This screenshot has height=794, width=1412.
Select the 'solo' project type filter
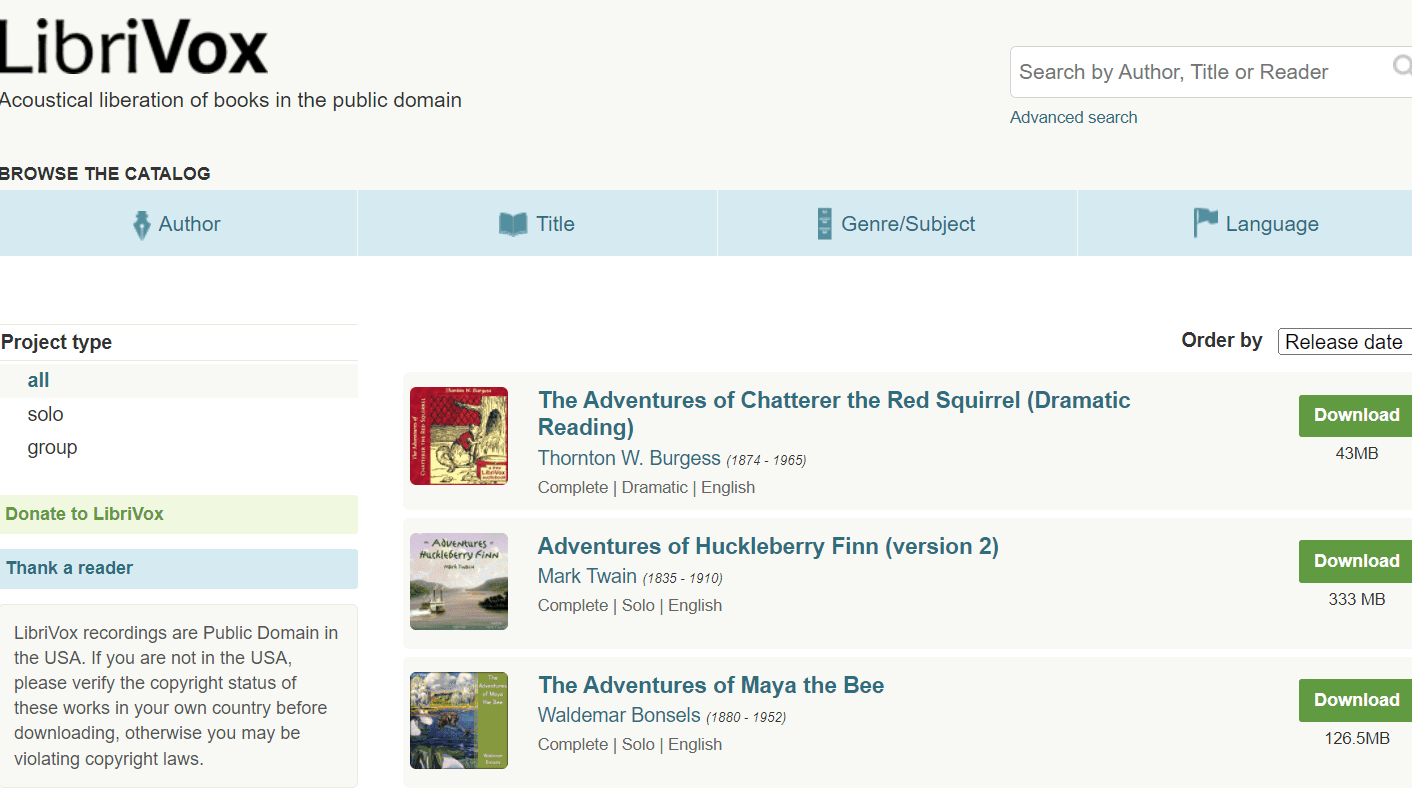[45, 414]
